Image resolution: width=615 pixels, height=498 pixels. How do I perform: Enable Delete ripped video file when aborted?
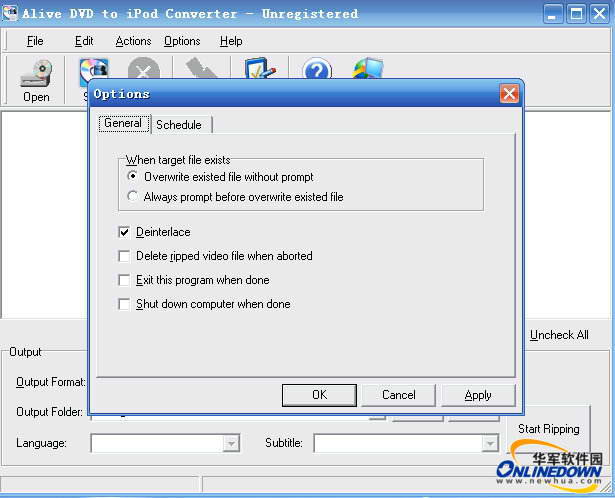pyautogui.click(x=124, y=256)
